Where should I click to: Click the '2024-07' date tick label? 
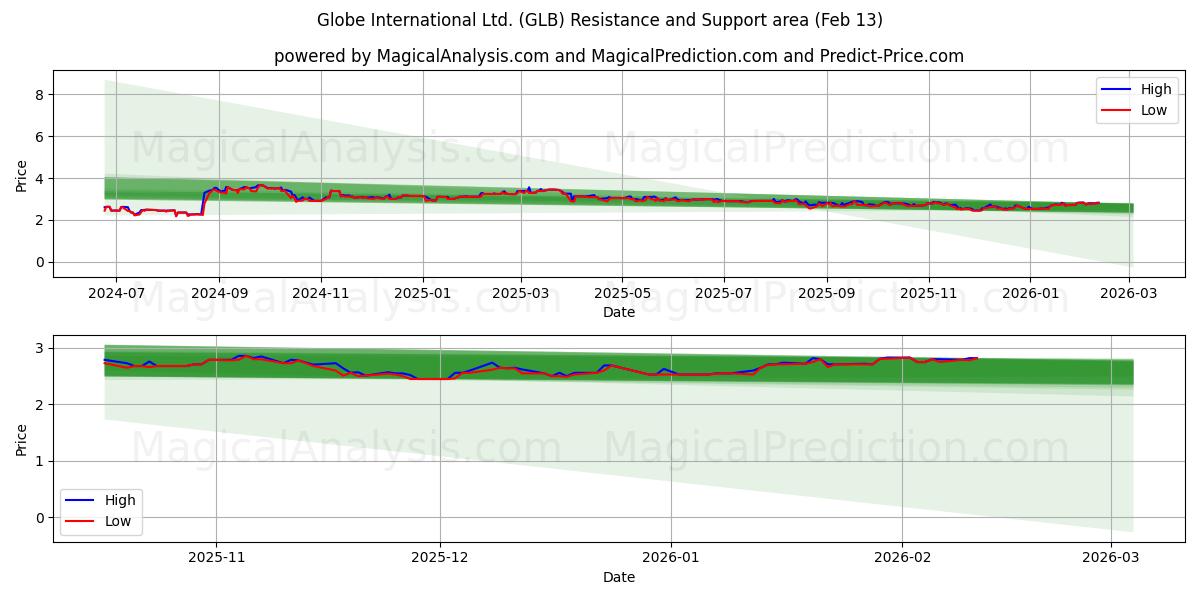(116, 294)
